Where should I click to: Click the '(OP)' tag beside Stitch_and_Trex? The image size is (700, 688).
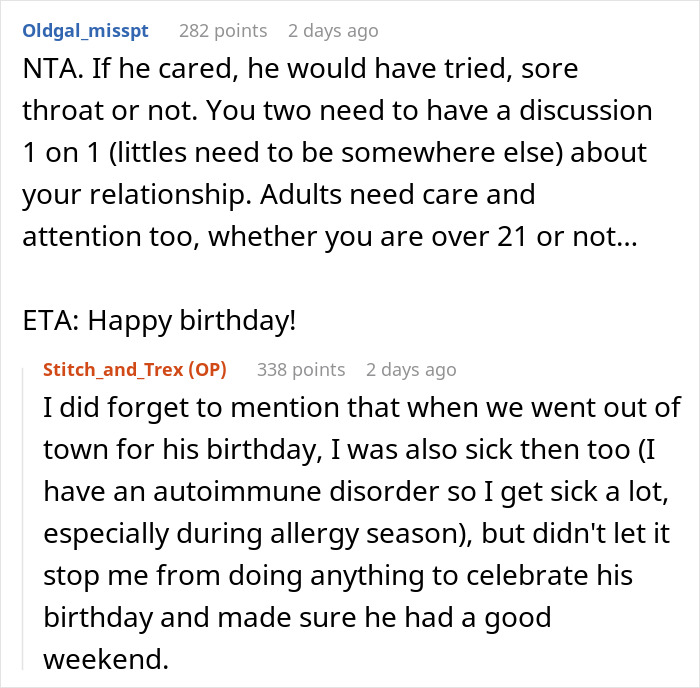point(207,369)
